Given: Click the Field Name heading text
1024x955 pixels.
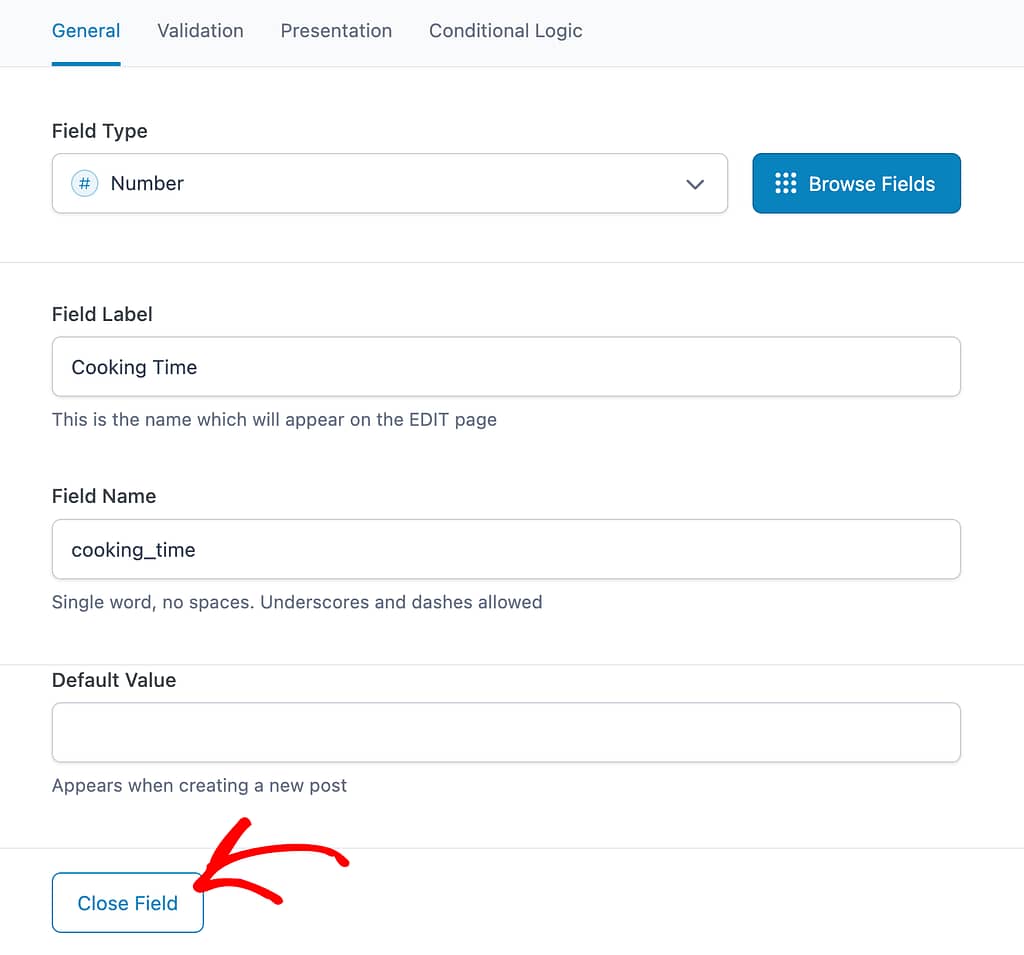Looking at the screenshot, I should (x=104, y=496).
